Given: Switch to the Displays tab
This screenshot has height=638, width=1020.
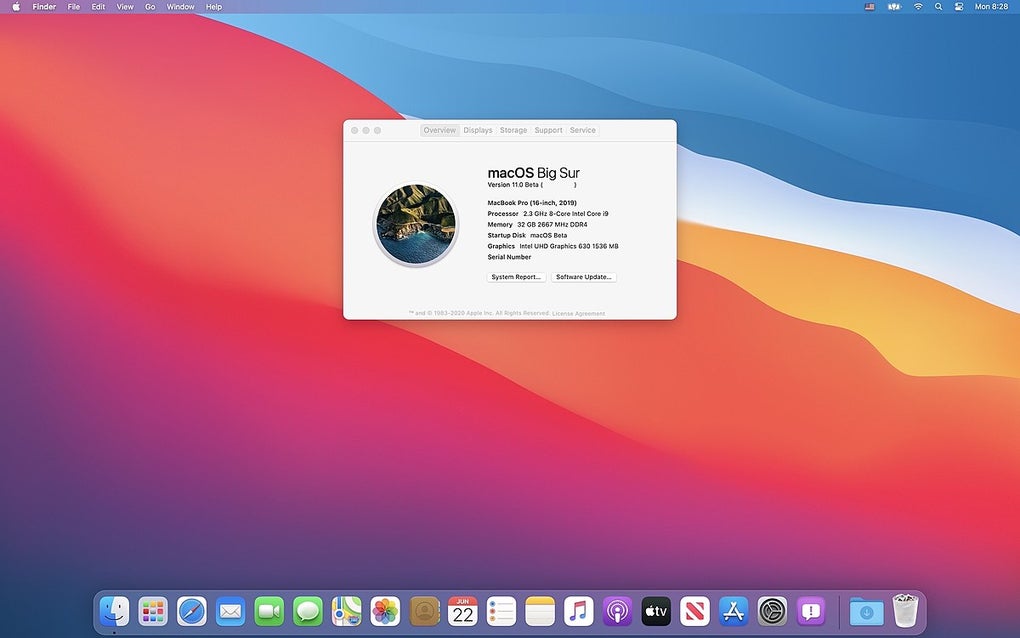Looking at the screenshot, I should pos(478,130).
